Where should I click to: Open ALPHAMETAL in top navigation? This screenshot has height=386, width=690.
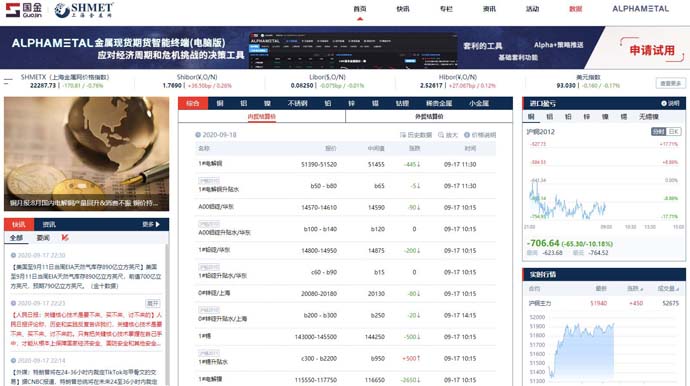click(x=641, y=9)
